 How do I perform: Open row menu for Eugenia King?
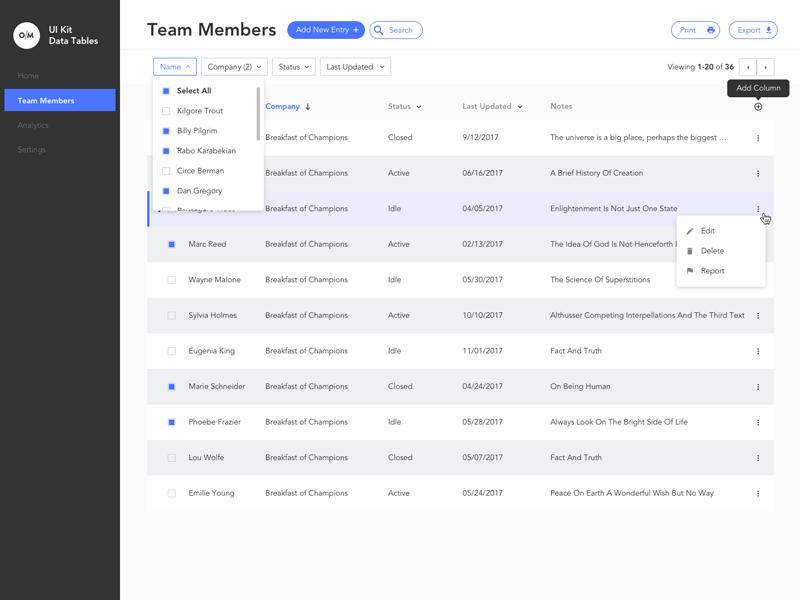point(758,352)
